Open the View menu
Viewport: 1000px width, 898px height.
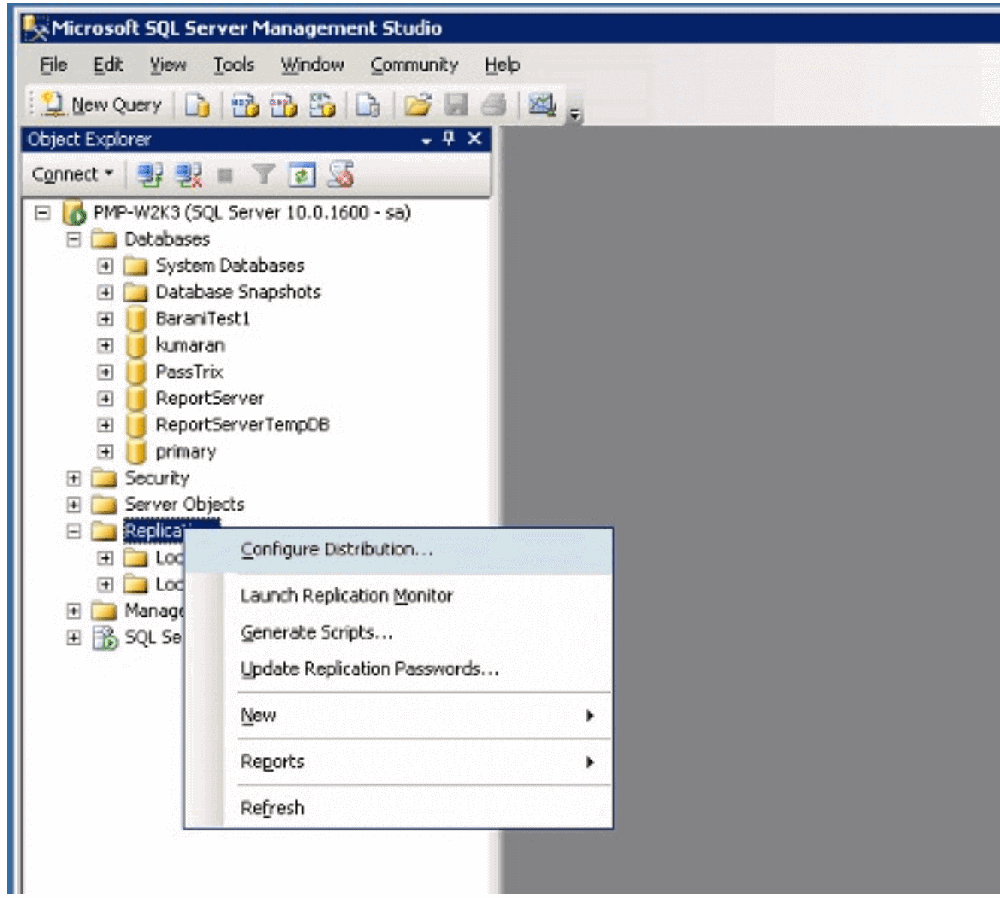click(x=168, y=65)
